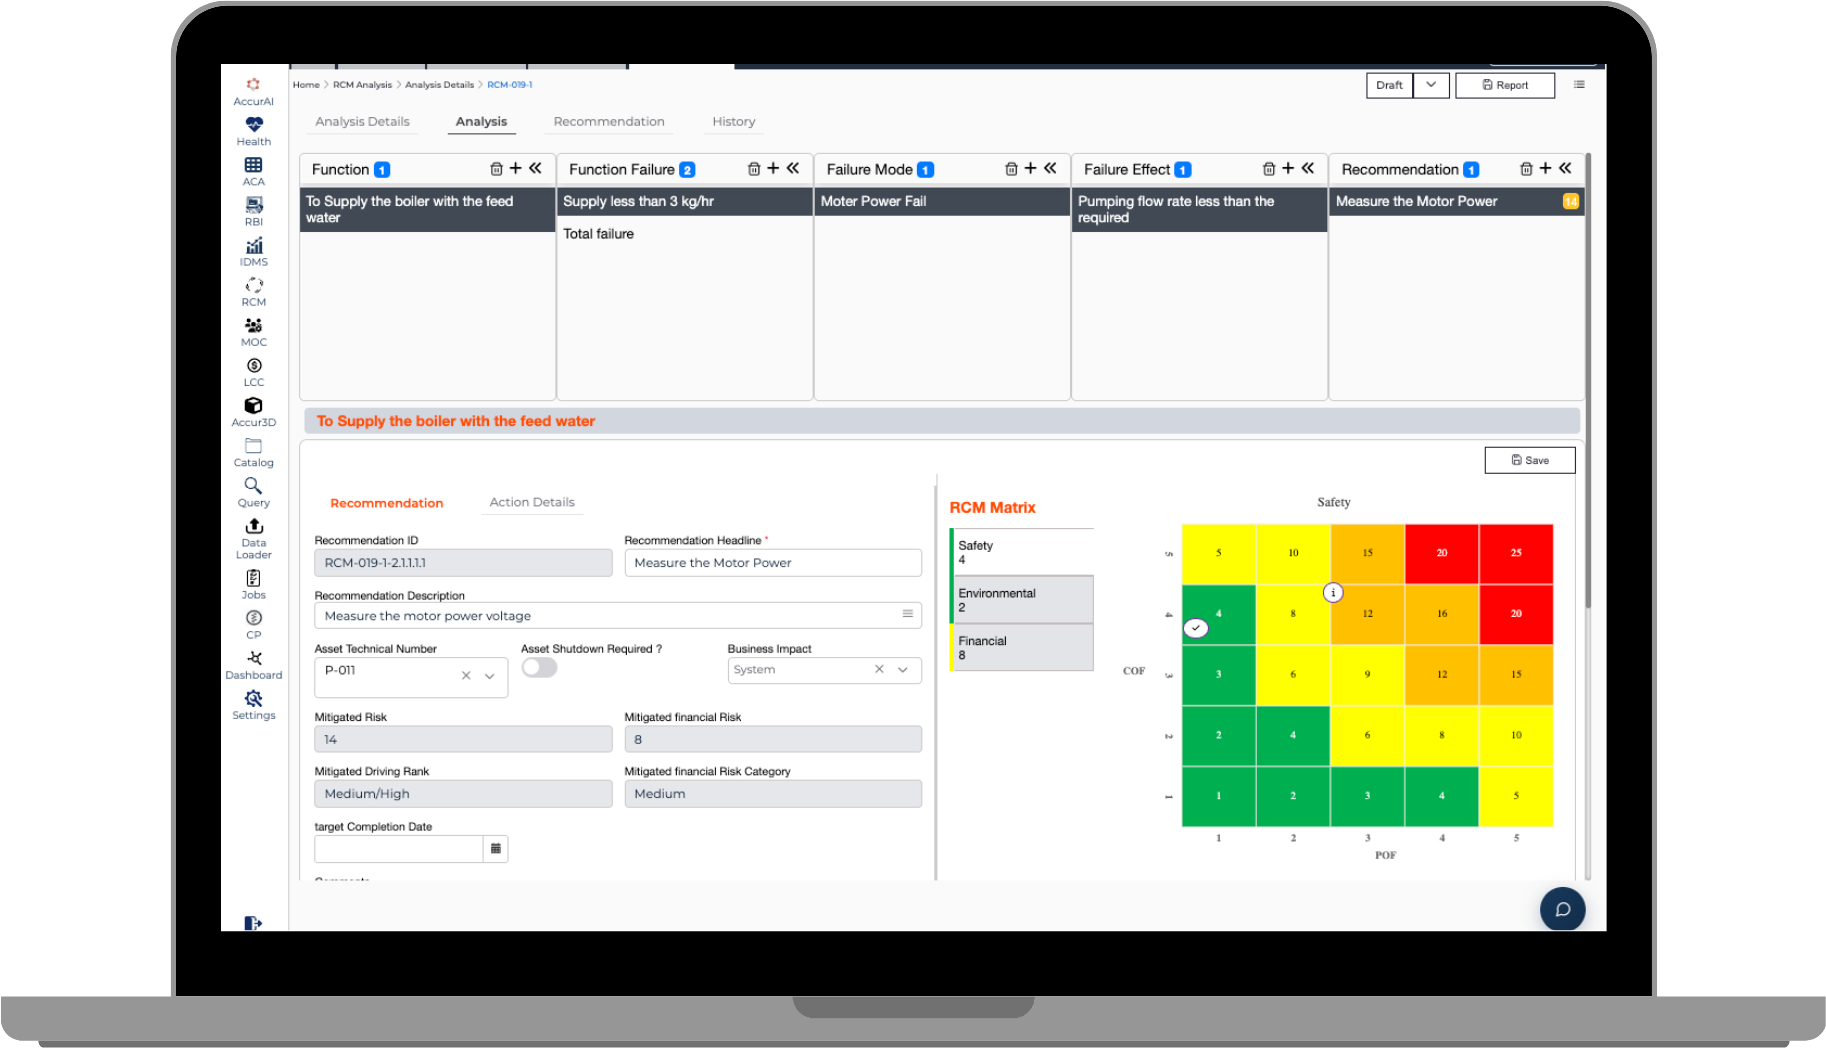The image size is (1826, 1048).
Task: Add a new Function with plus icon
Action: click(x=516, y=168)
